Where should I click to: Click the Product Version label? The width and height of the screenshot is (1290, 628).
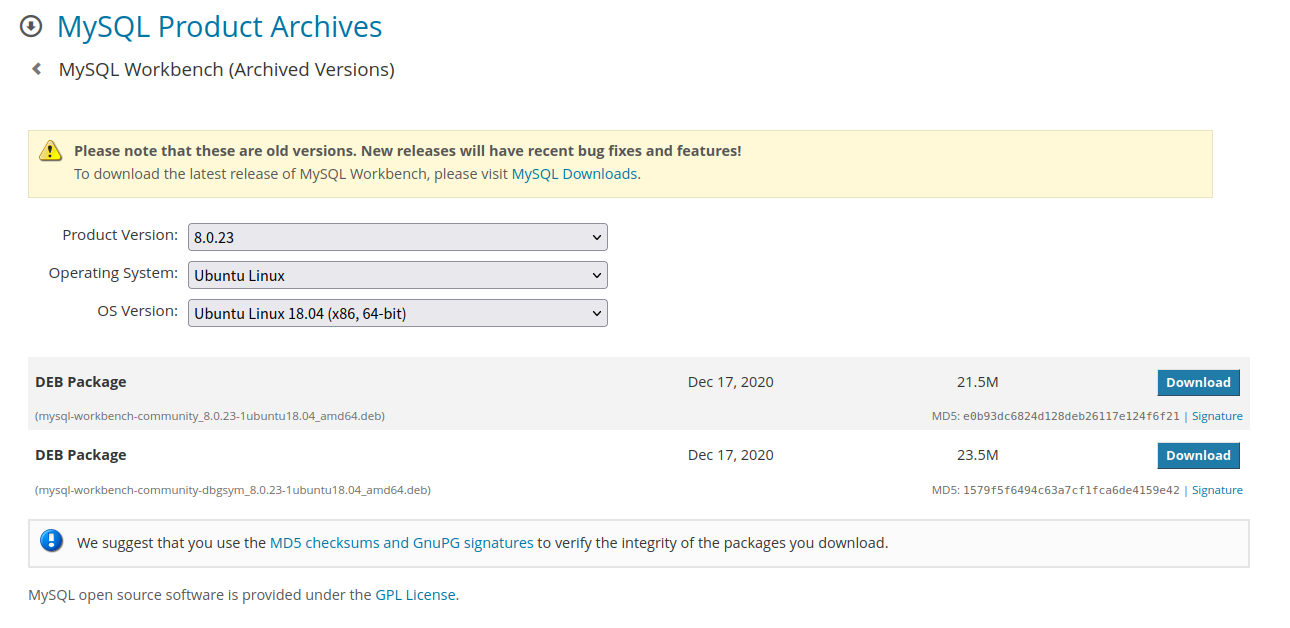coord(120,235)
